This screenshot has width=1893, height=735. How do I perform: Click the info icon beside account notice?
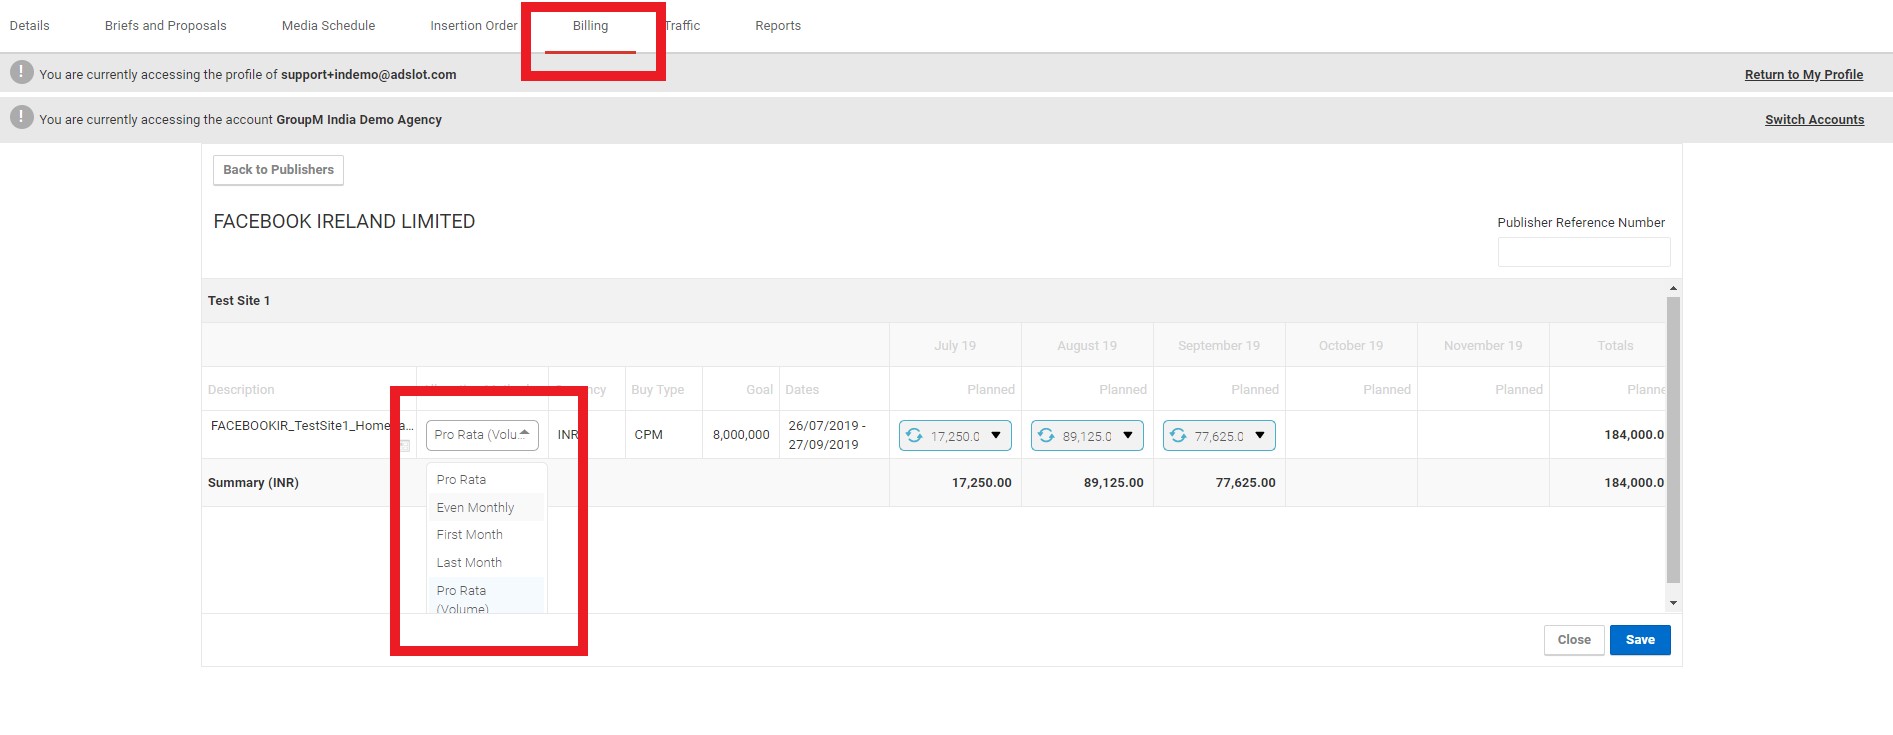(21, 117)
